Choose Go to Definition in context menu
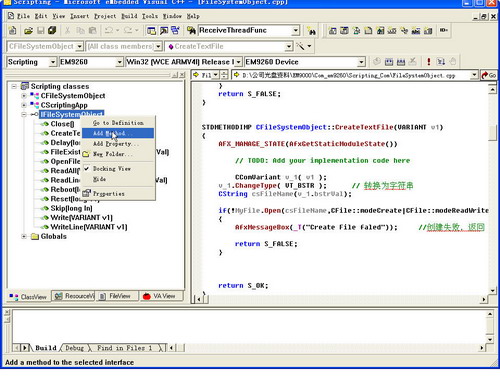 tap(118, 123)
